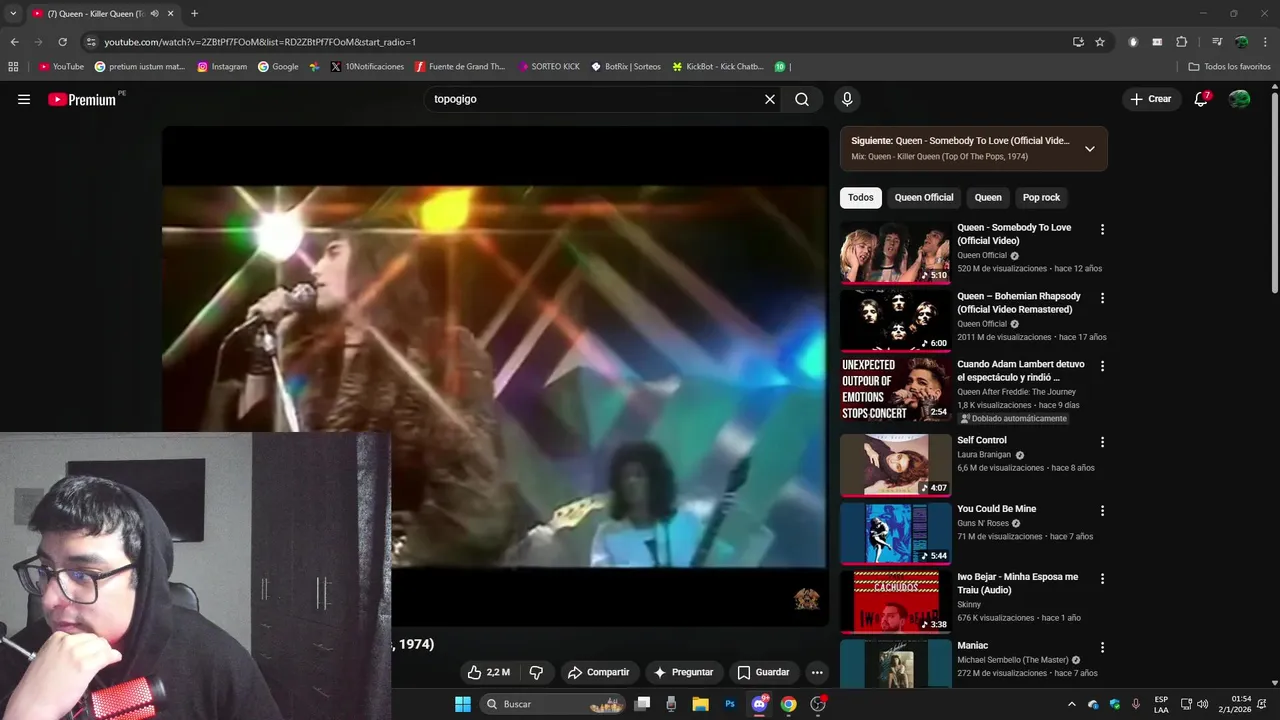Open options for Maniac video

1102,647
